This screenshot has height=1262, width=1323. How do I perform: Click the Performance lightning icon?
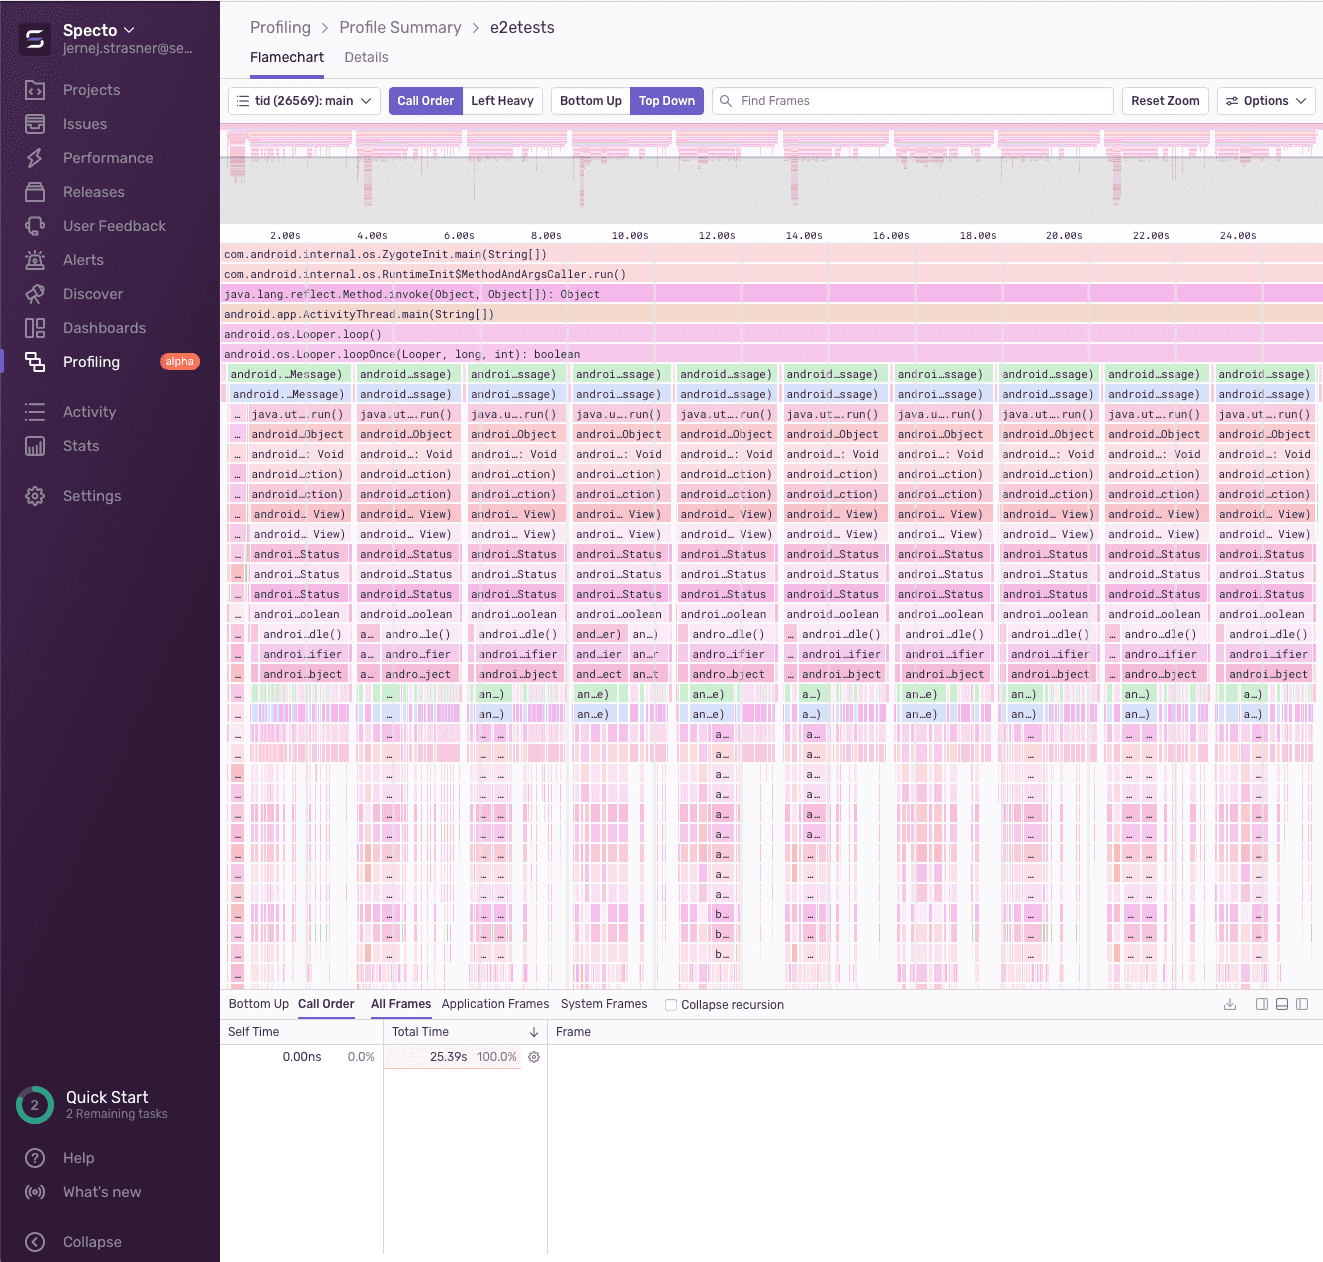tap(35, 158)
